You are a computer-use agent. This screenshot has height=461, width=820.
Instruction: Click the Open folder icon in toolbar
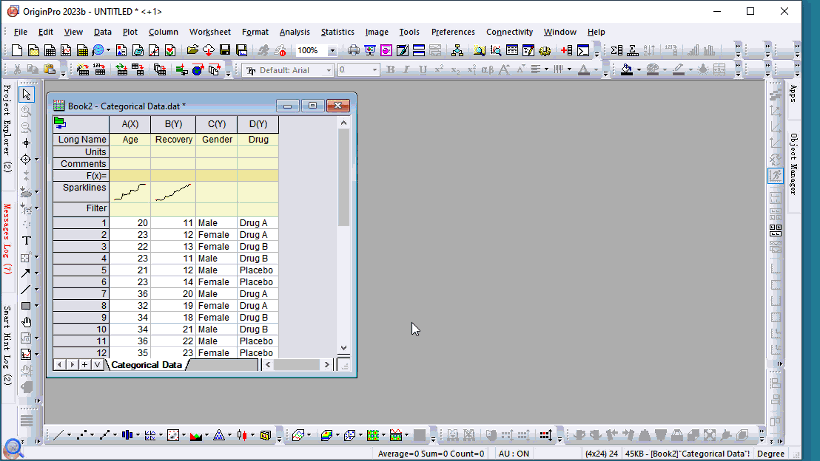coord(192,50)
